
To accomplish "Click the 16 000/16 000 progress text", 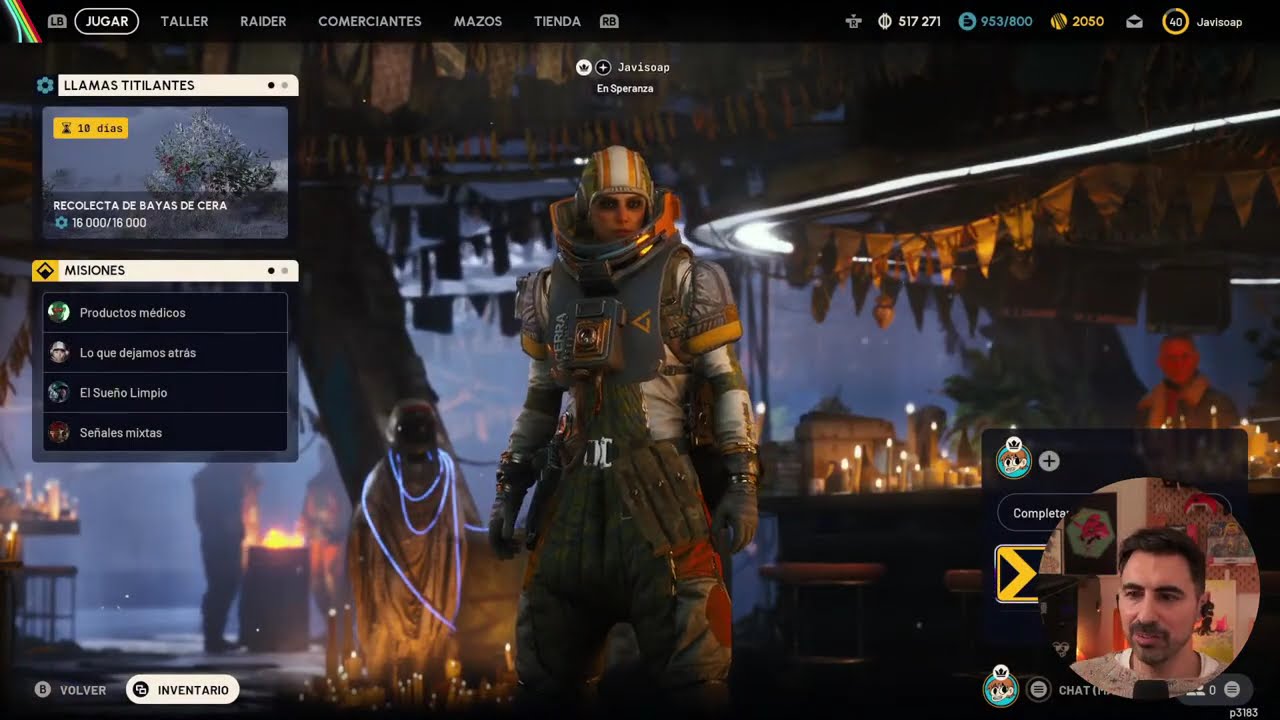I will click(x=109, y=223).
